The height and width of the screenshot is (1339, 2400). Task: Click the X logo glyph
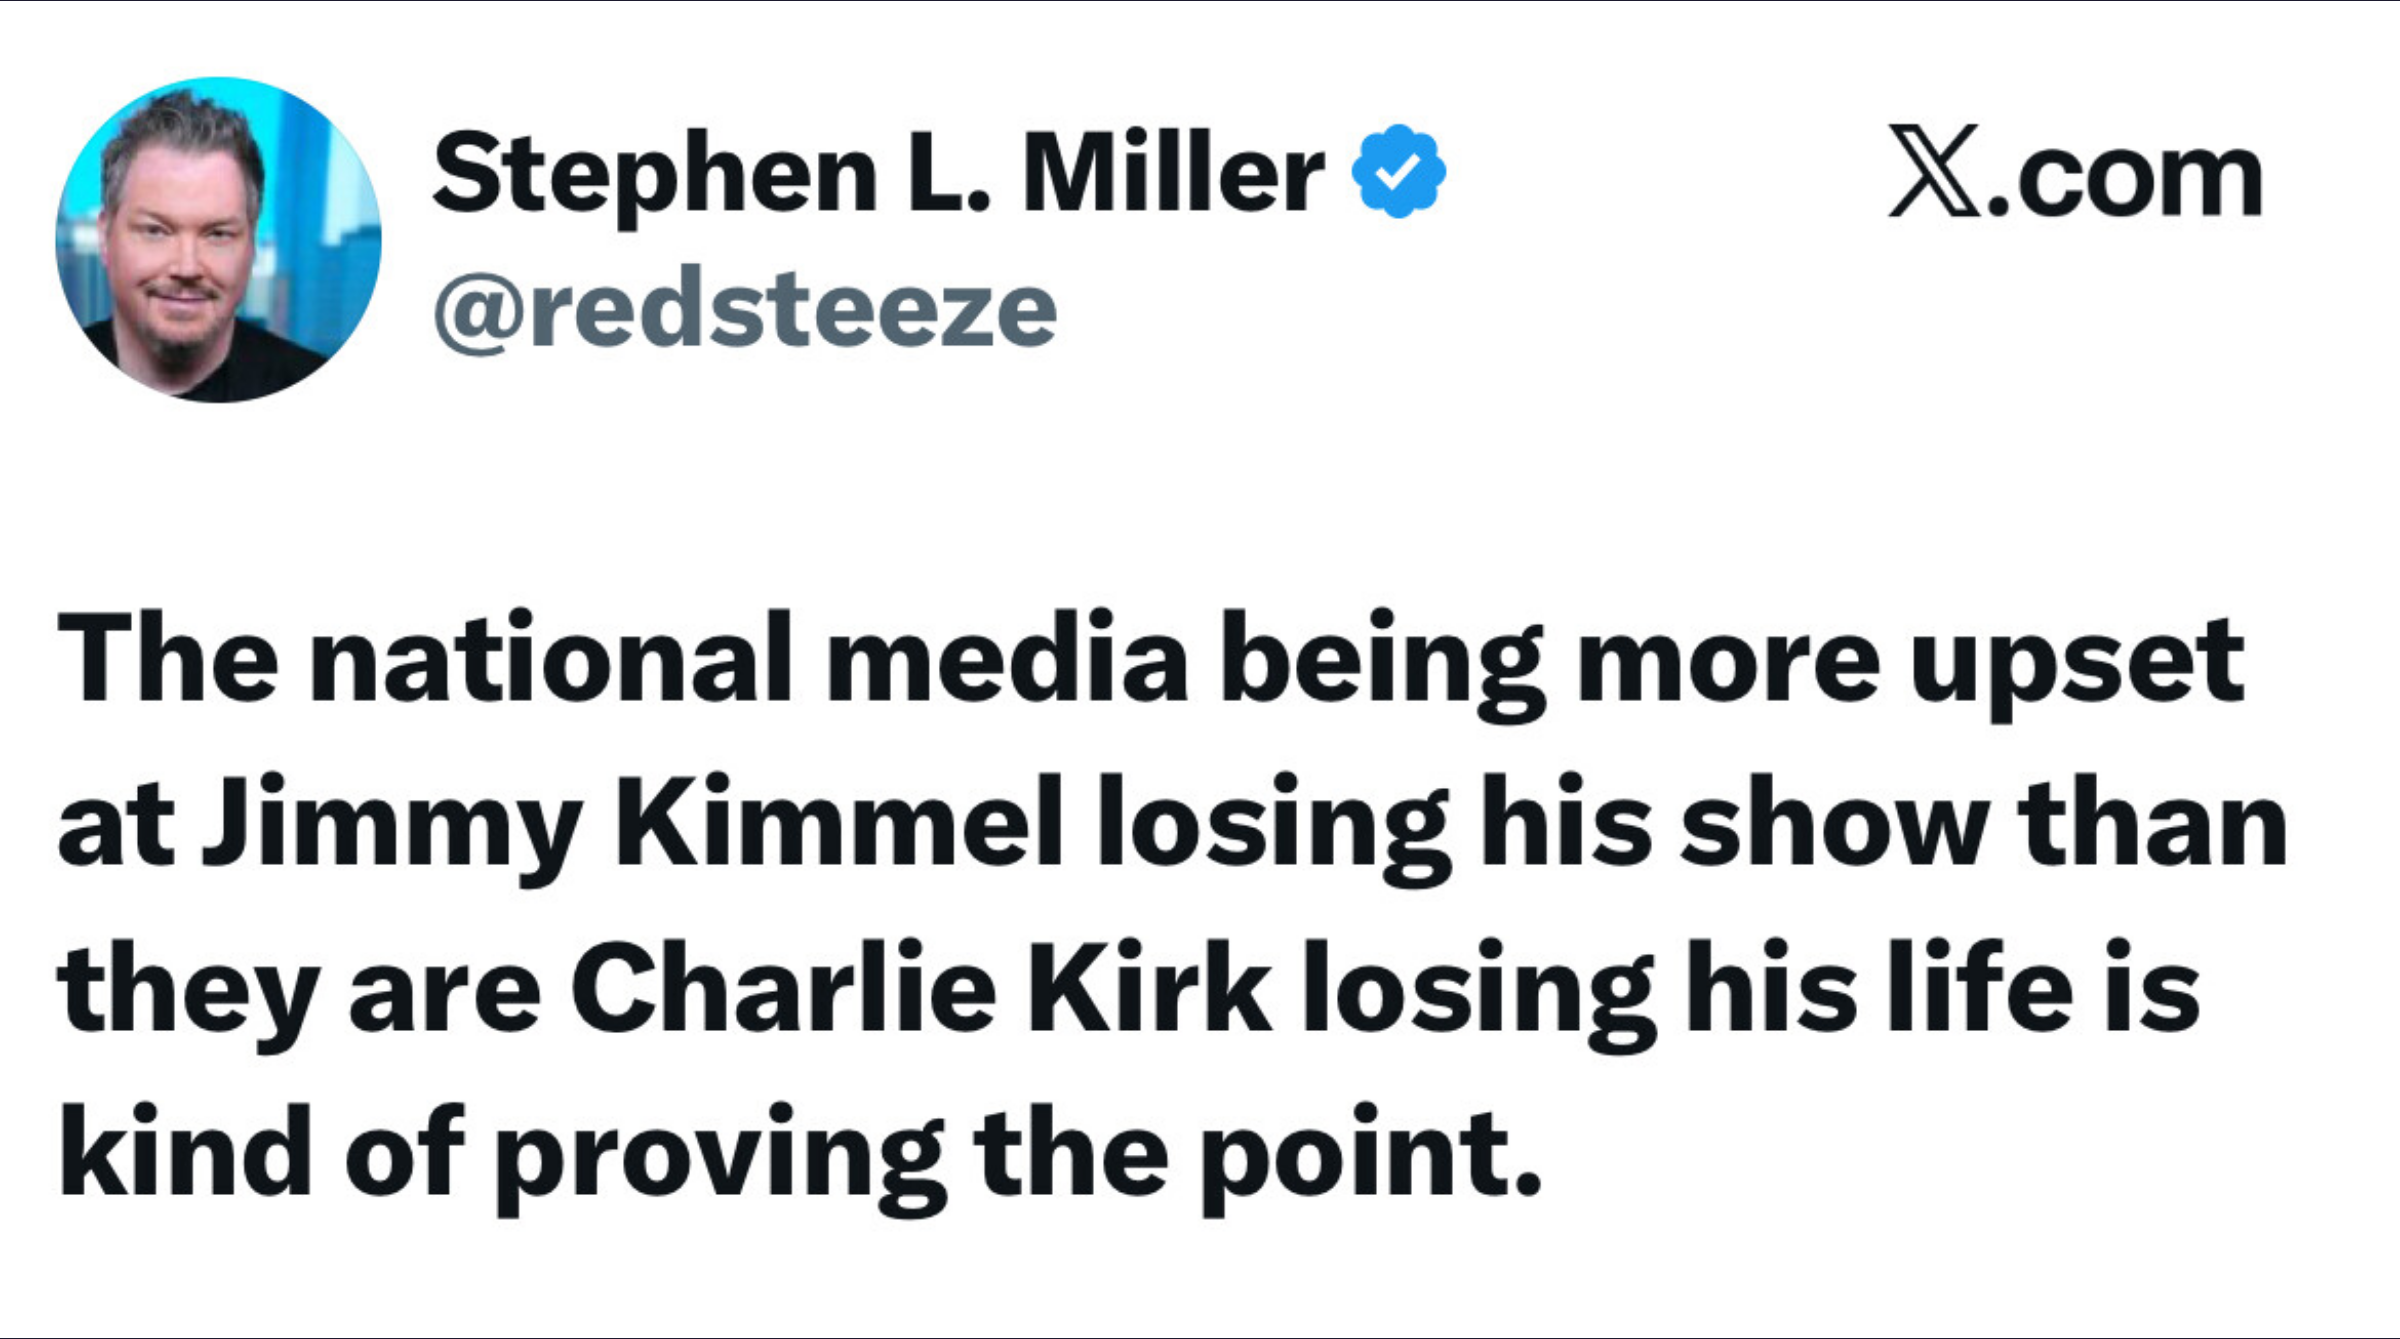click(1932, 171)
